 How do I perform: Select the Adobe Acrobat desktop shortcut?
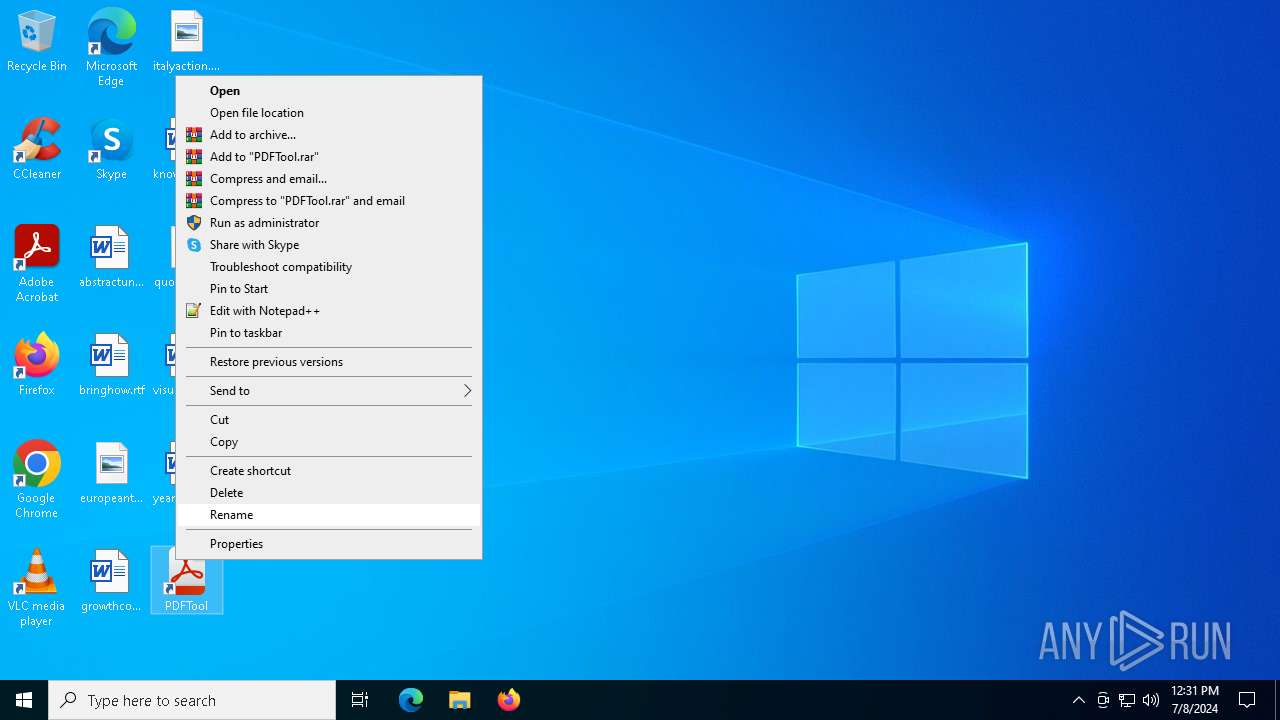click(37, 264)
